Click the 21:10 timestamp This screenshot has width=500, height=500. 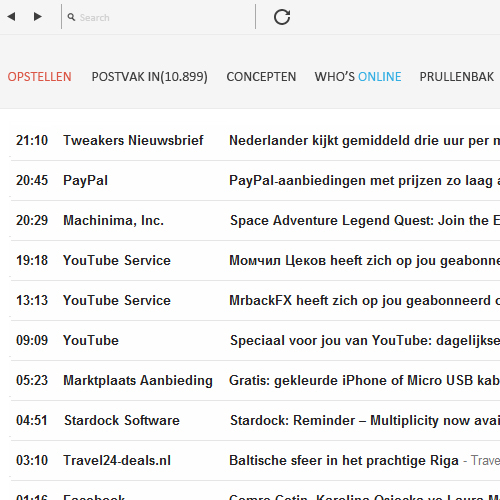pyautogui.click(x=32, y=140)
